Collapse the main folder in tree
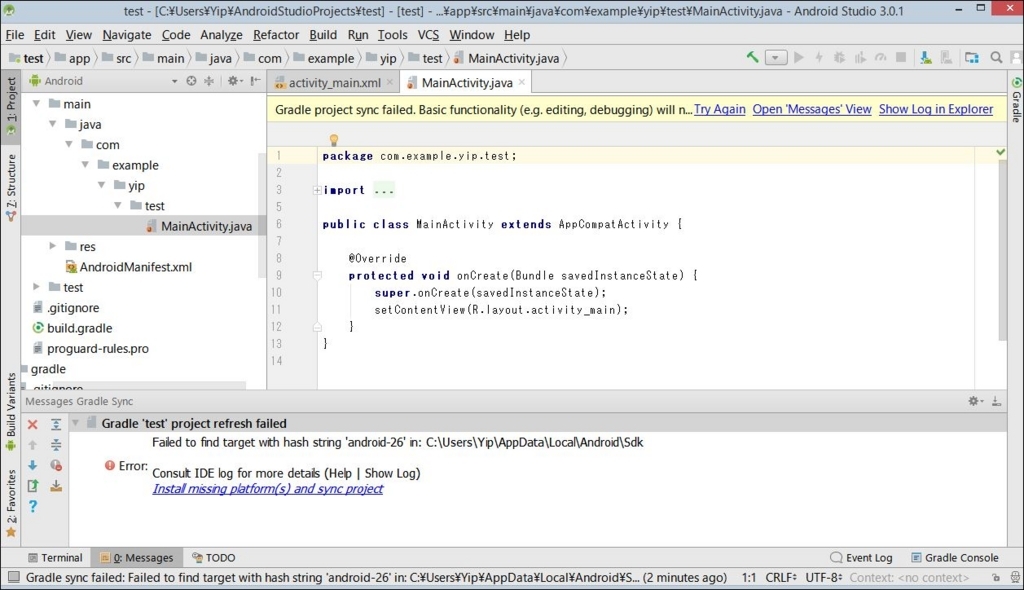Screen dimensions: 1024x590 pyautogui.click(x=37, y=103)
